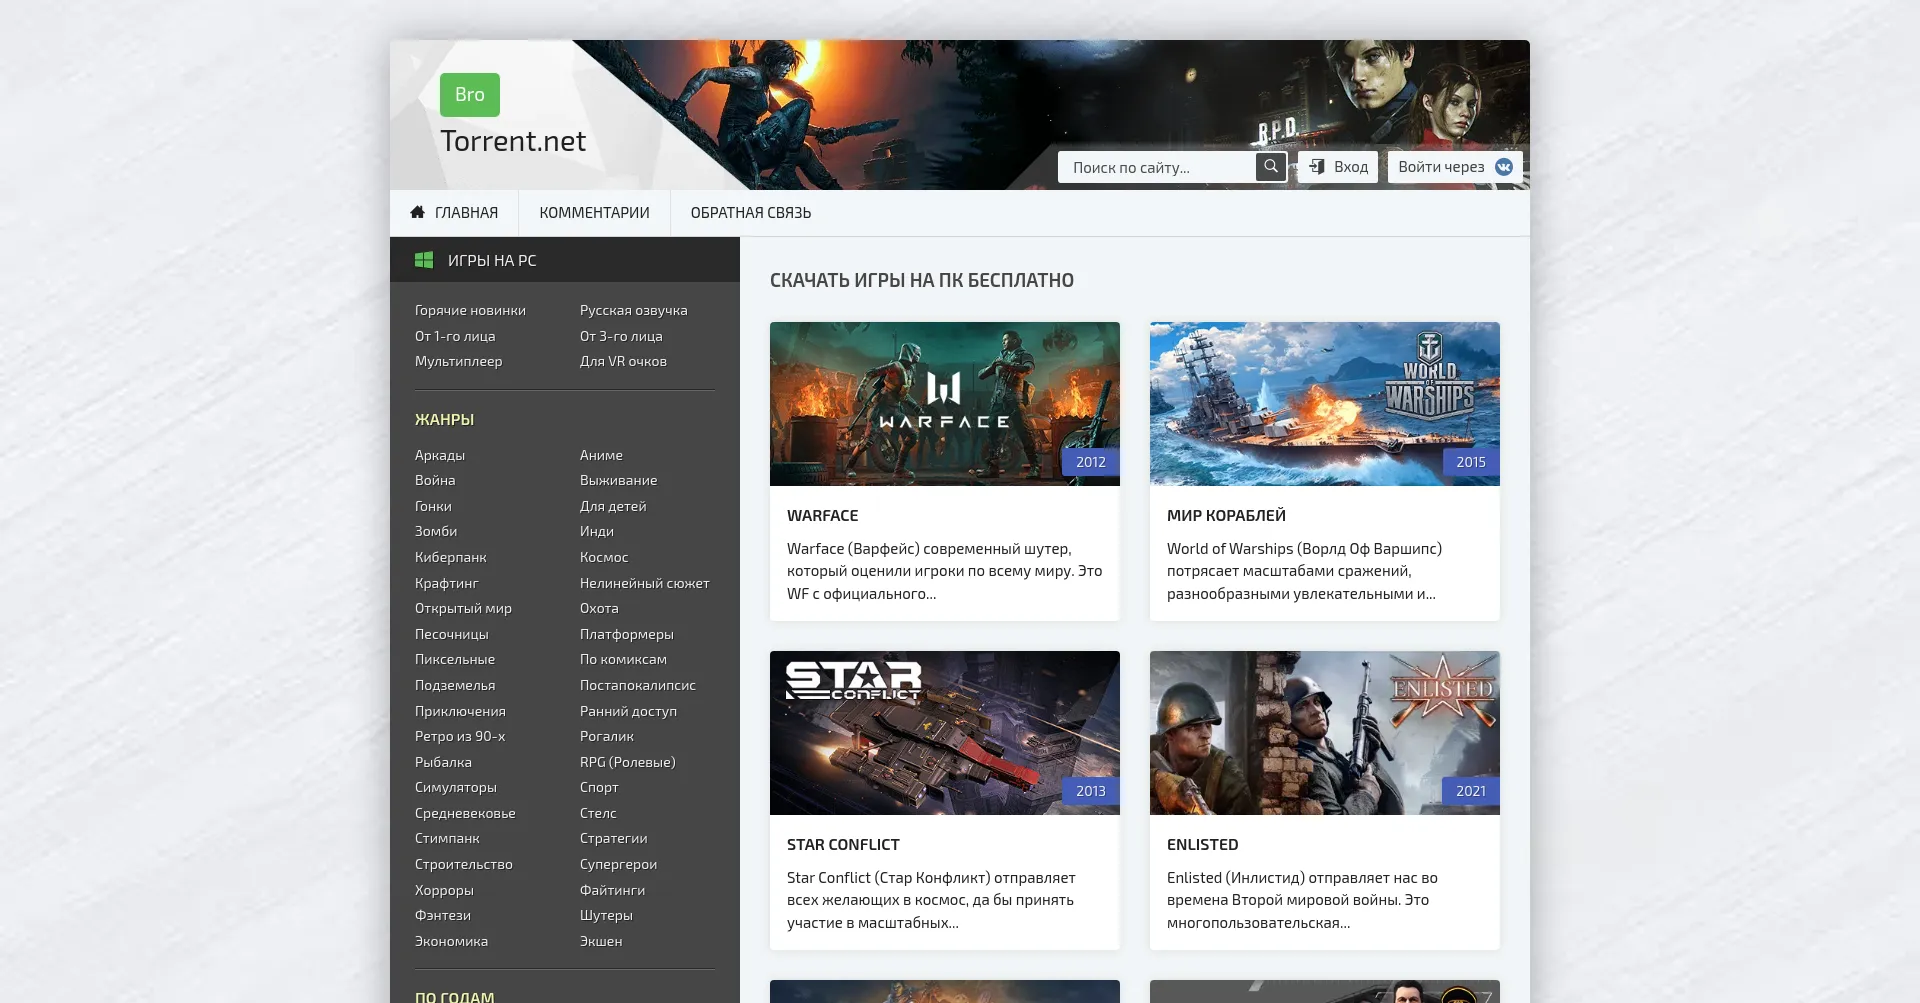Select the Экшен genre

[x=601, y=942]
